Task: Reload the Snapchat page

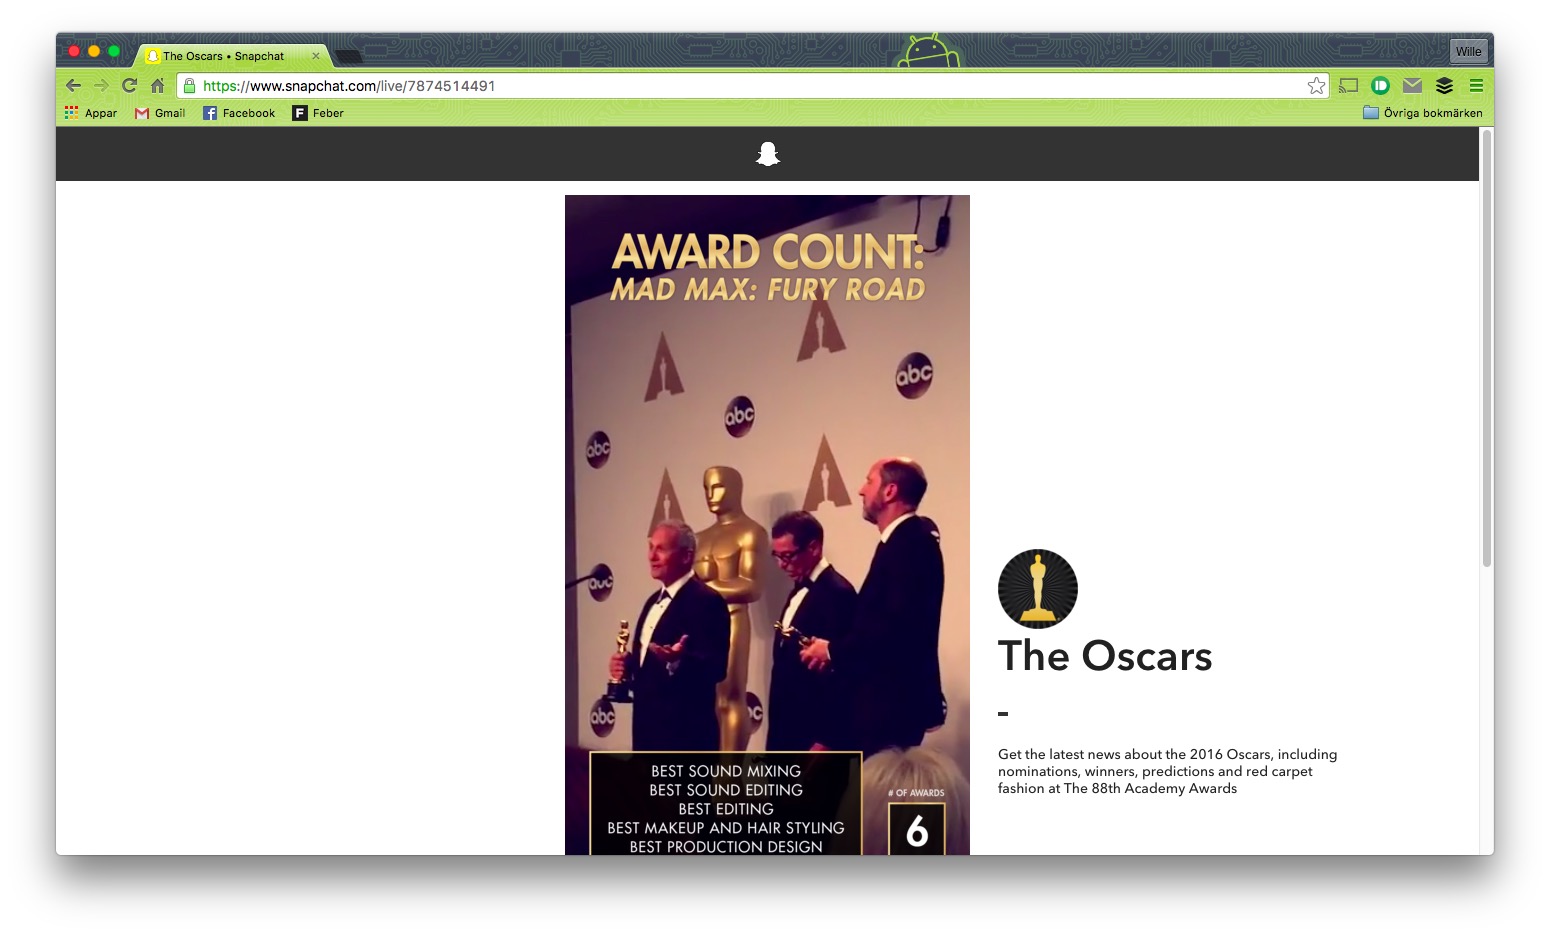Action: click(x=129, y=86)
